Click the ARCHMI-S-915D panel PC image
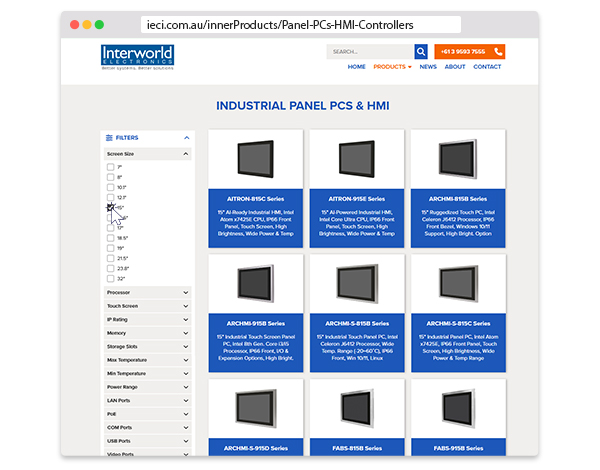The width and height of the screenshot is (600, 470). click(256, 408)
